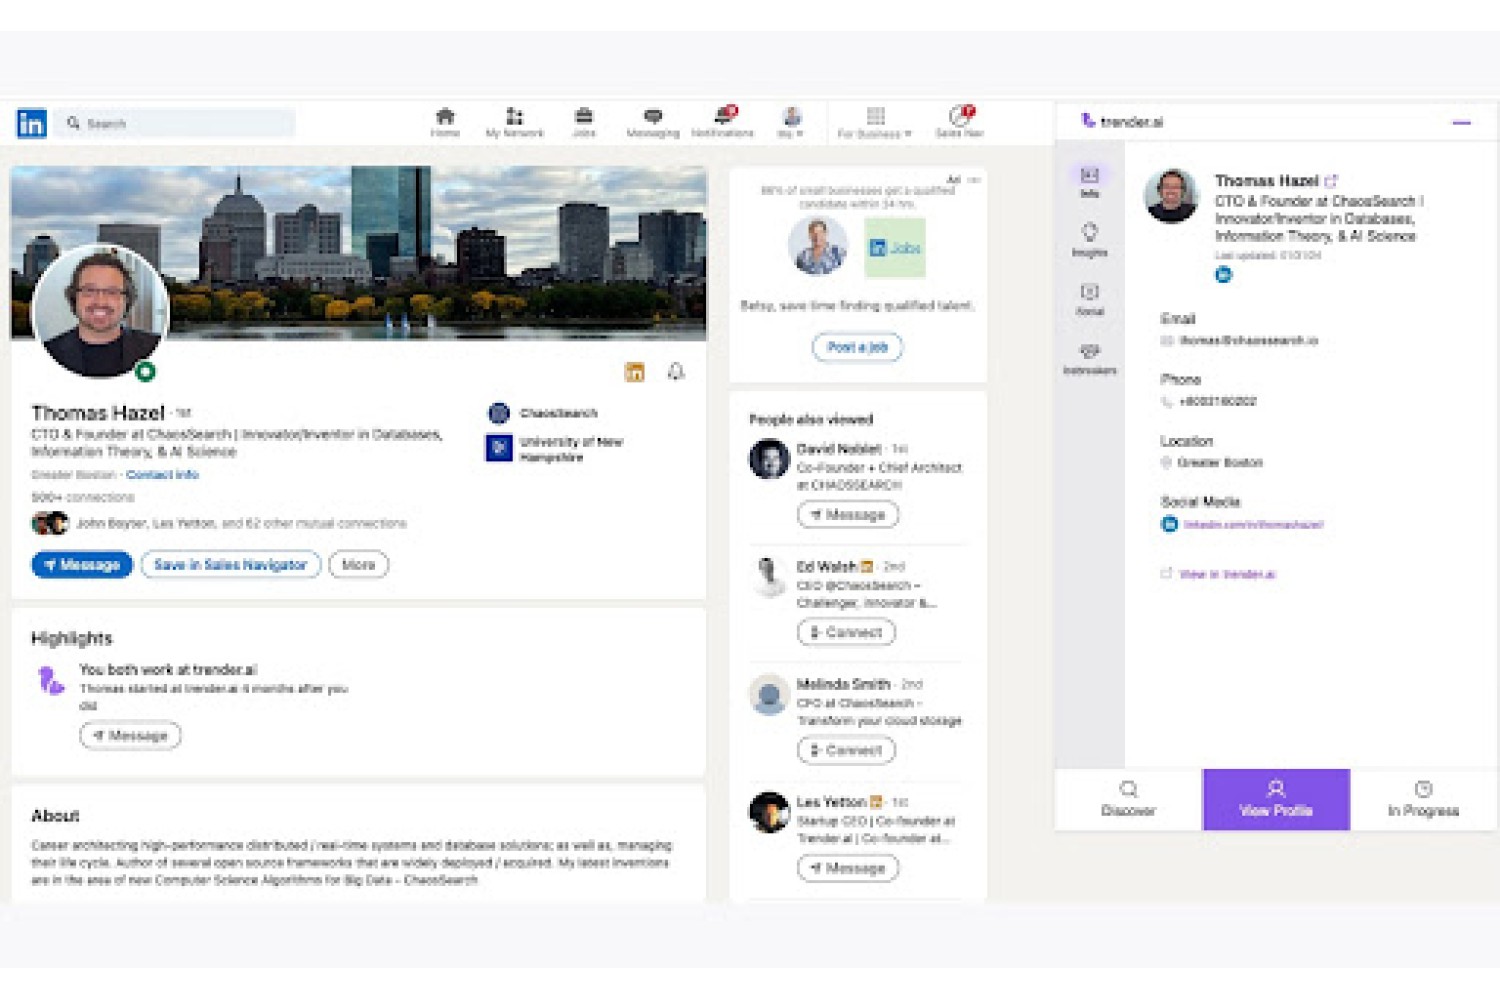This screenshot has width=1500, height=1000.
Task: Open Thomas Hazel external link icon in panel
Action: (x=1331, y=181)
